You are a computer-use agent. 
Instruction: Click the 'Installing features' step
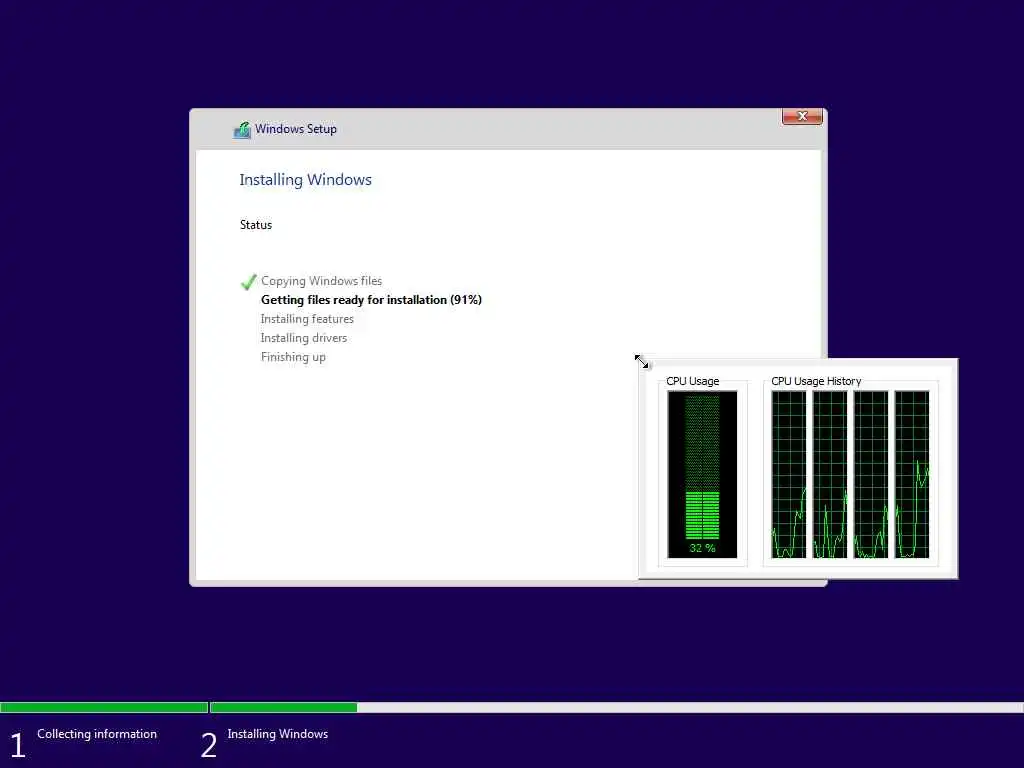click(x=307, y=319)
